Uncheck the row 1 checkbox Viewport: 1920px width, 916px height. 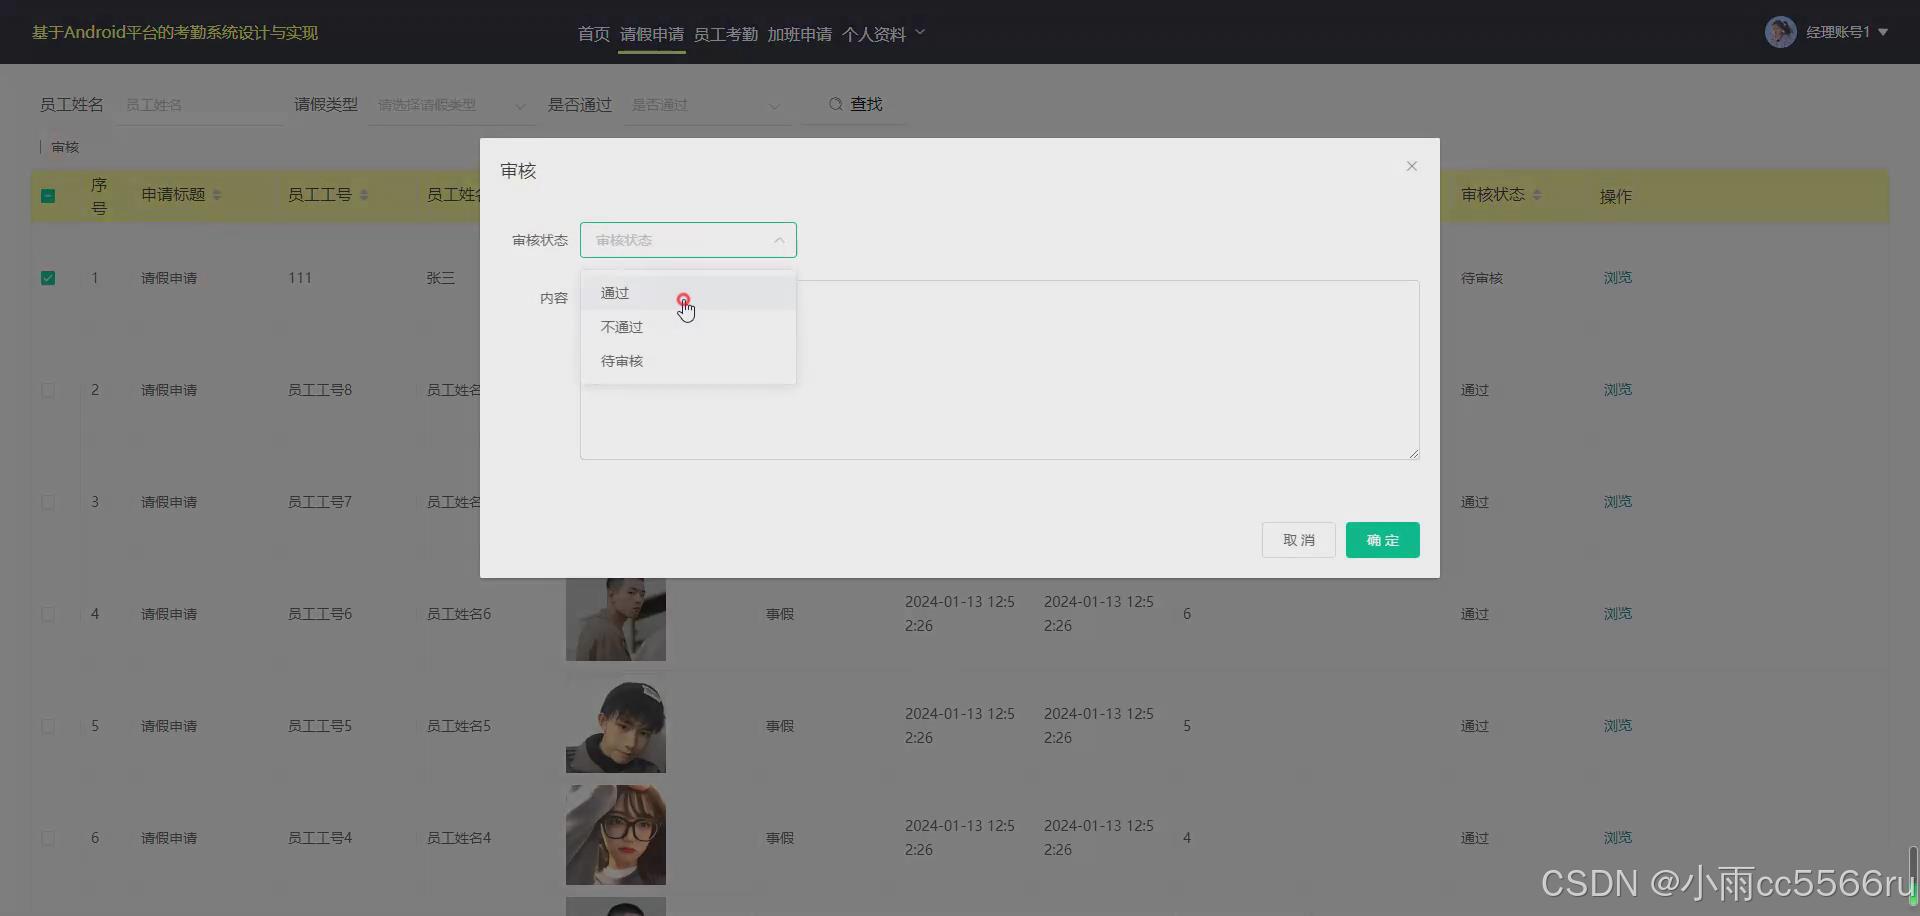coord(48,278)
